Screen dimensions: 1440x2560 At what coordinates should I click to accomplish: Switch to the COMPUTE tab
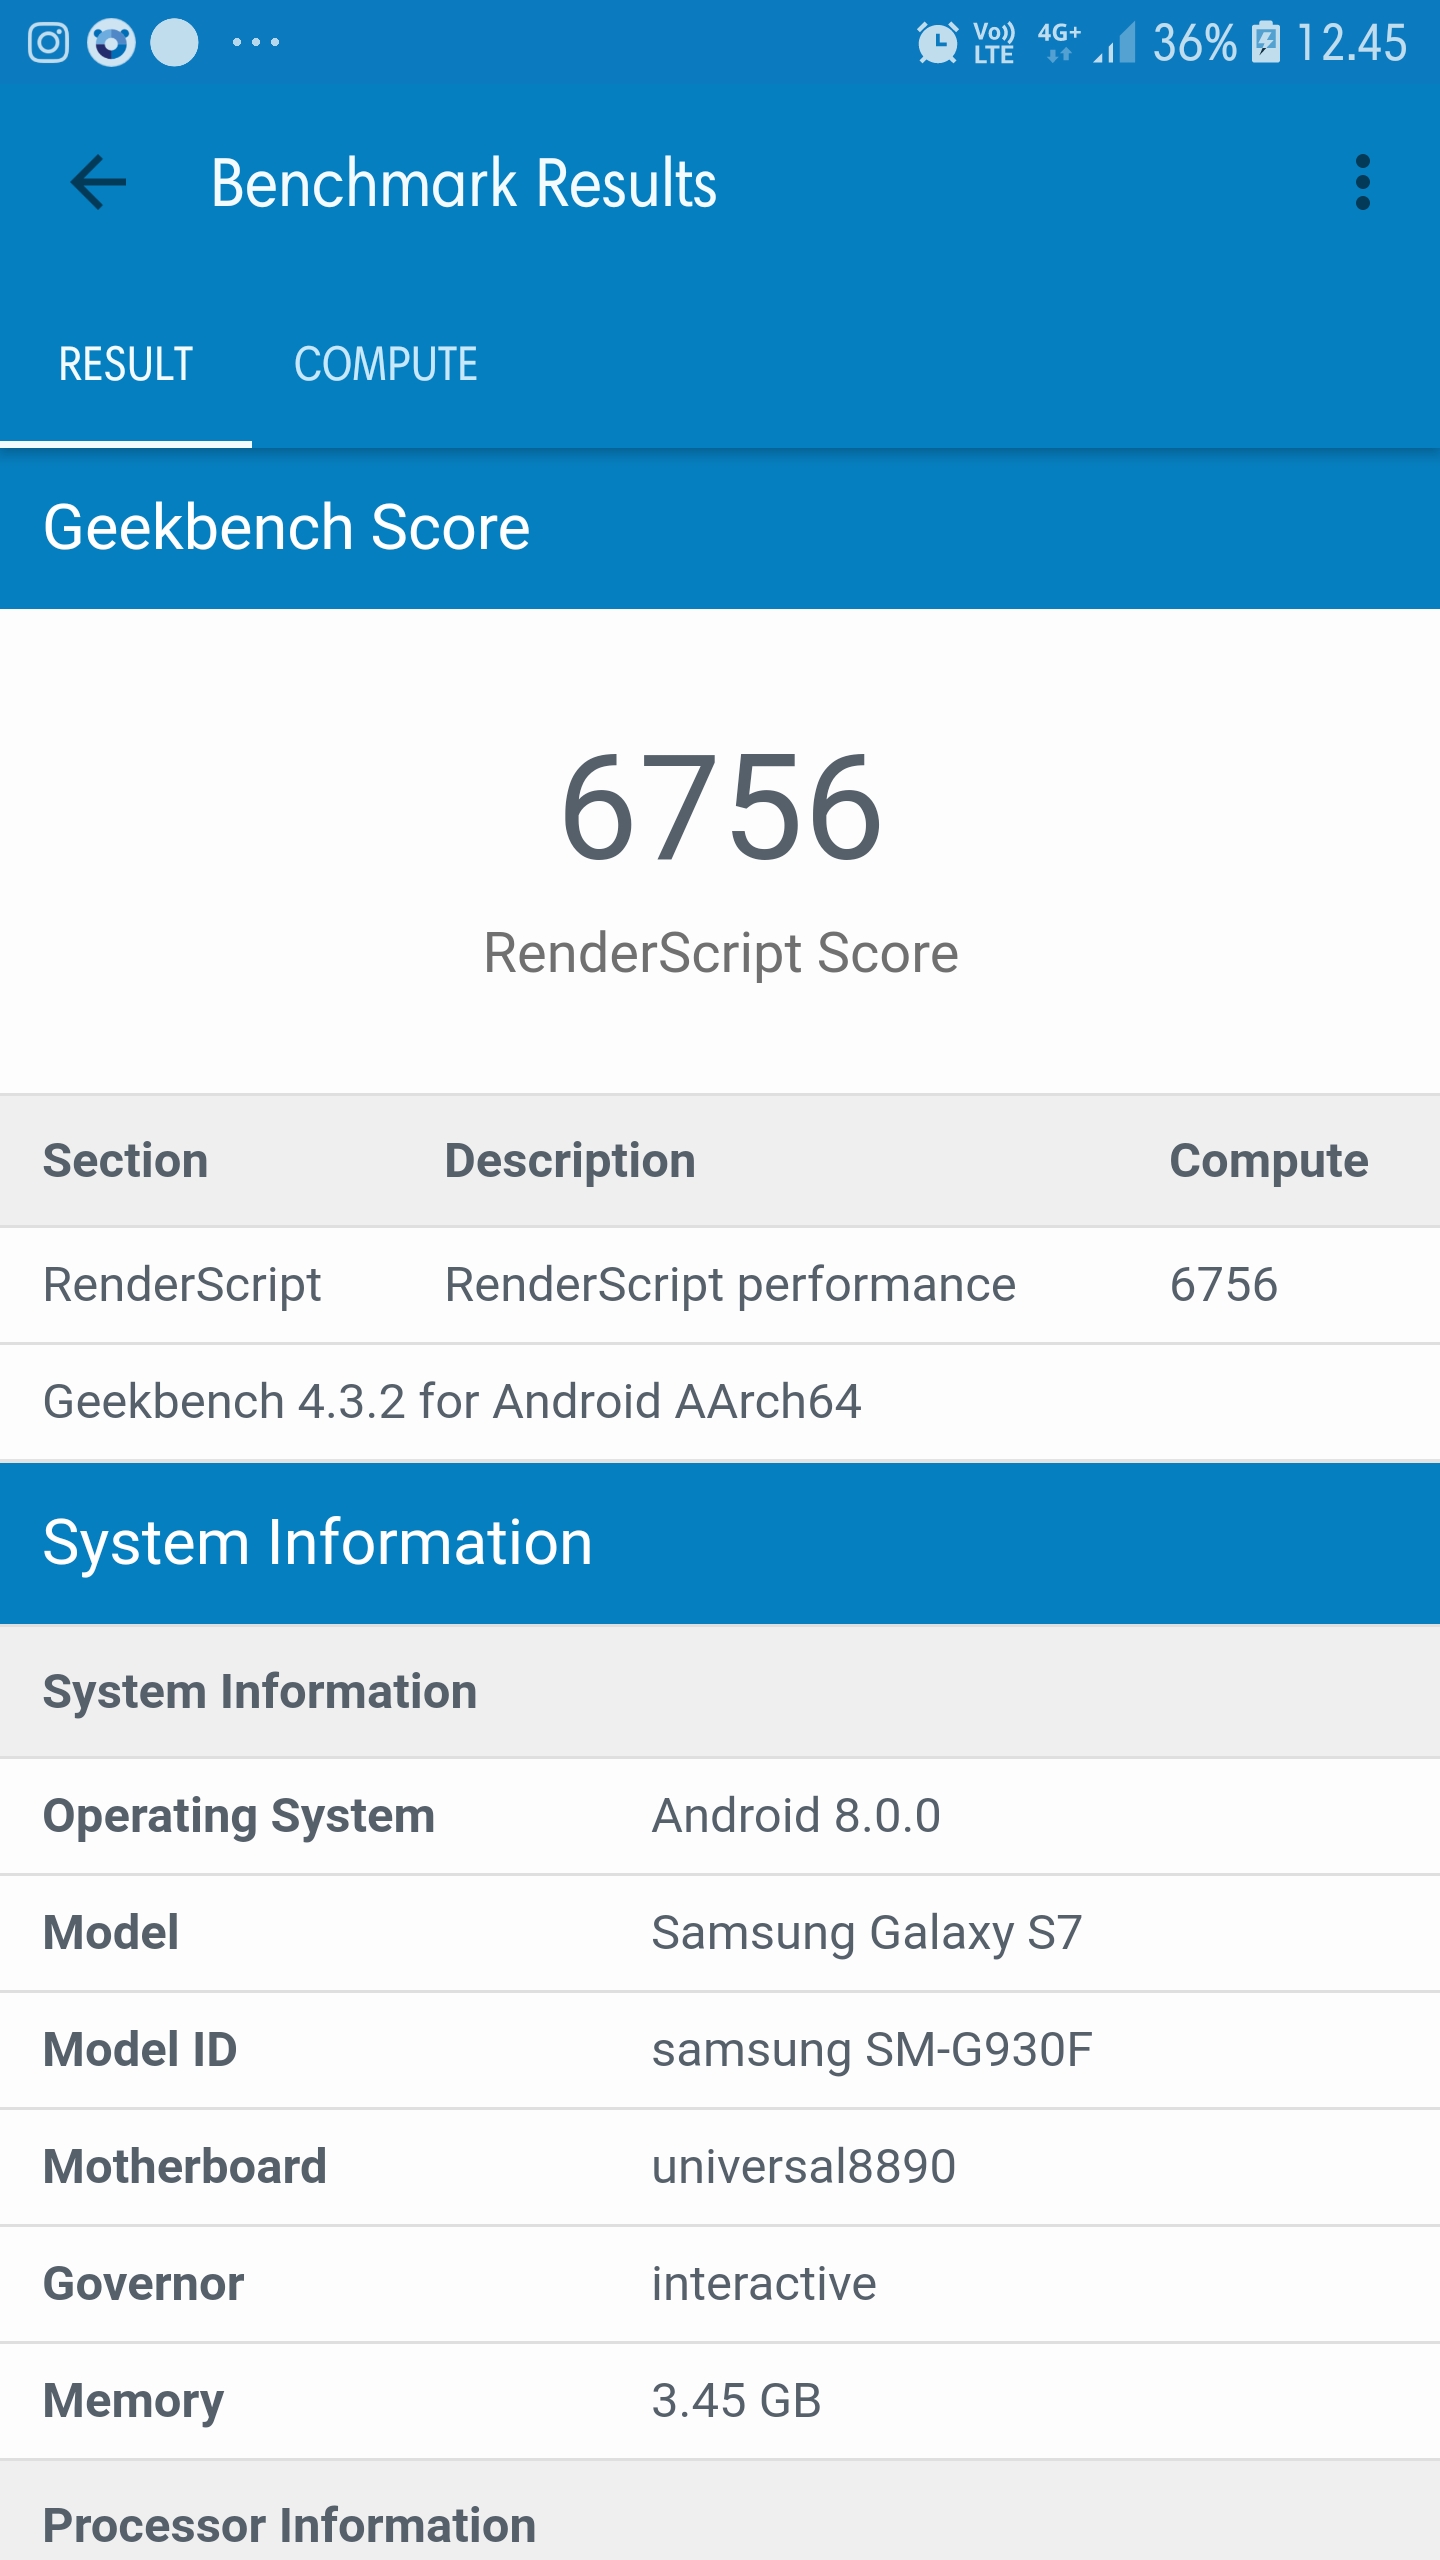[386, 364]
